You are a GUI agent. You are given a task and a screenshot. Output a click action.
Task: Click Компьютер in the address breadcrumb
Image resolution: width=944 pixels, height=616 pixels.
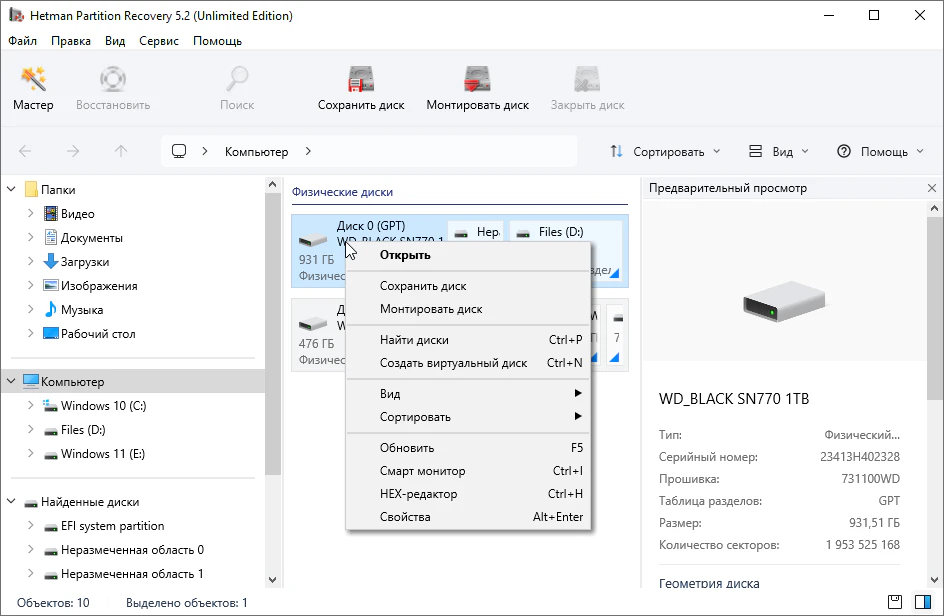pos(256,152)
